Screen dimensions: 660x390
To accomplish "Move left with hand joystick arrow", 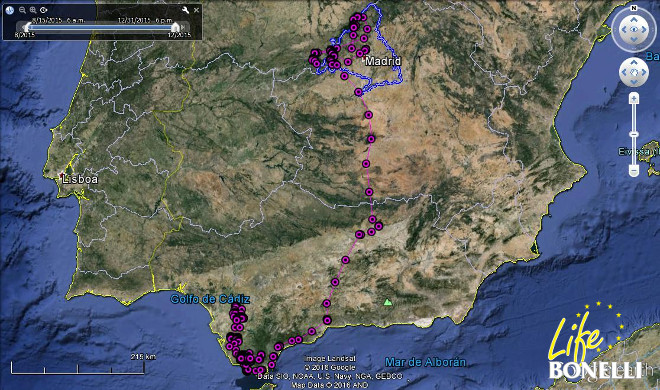I will point(625,72).
